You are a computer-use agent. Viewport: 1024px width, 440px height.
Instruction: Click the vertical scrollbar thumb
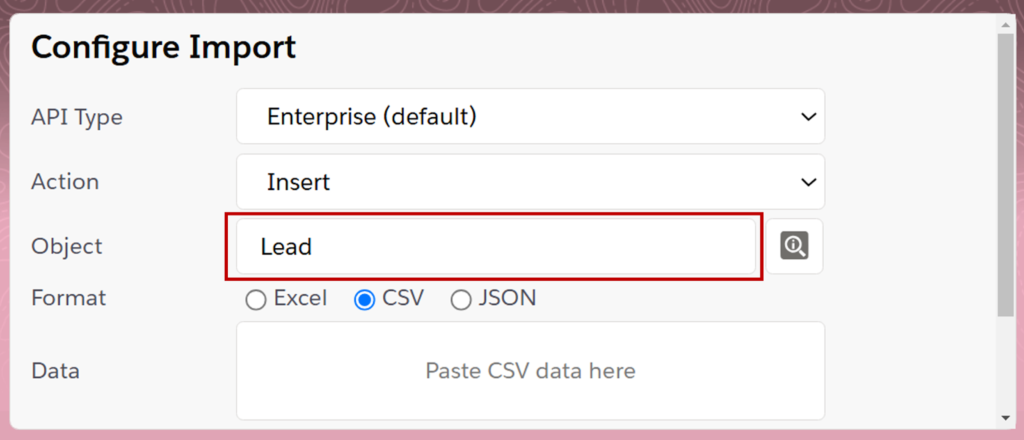(x=1006, y=175)
